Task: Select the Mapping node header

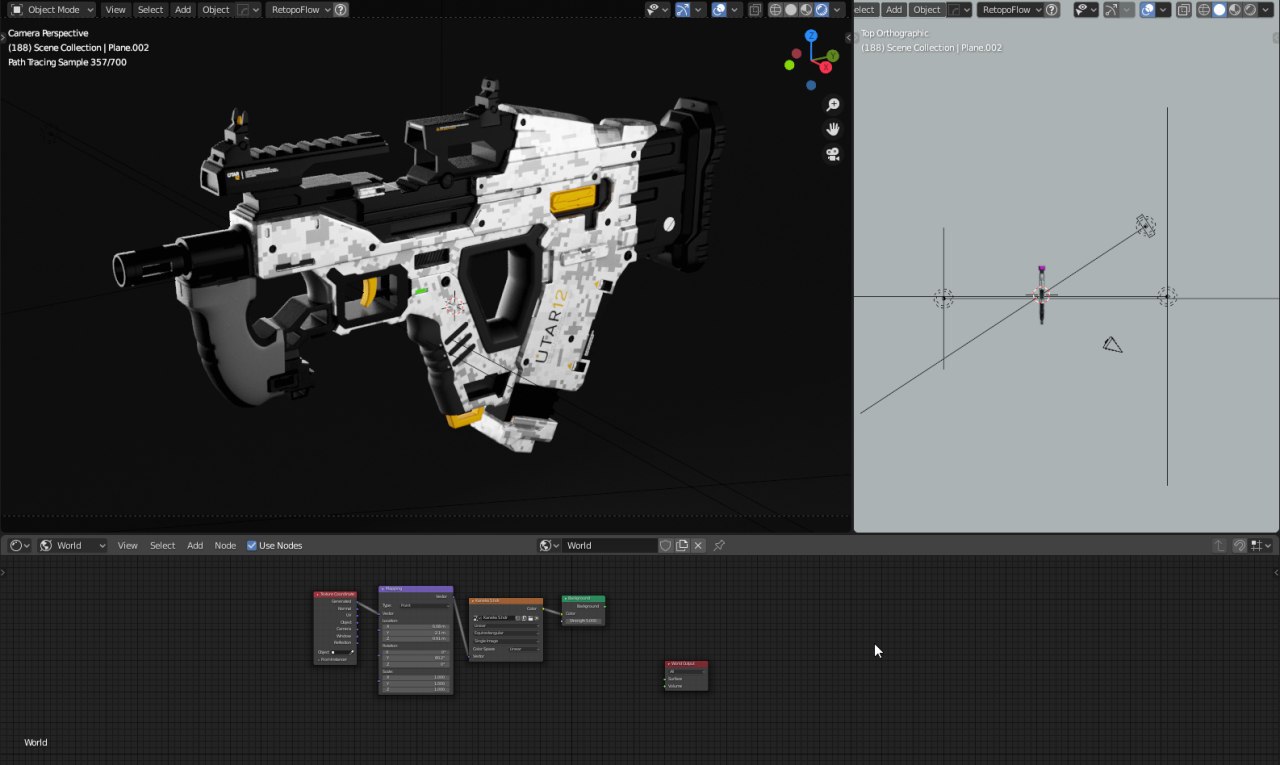Action: [x=416, y=589]
